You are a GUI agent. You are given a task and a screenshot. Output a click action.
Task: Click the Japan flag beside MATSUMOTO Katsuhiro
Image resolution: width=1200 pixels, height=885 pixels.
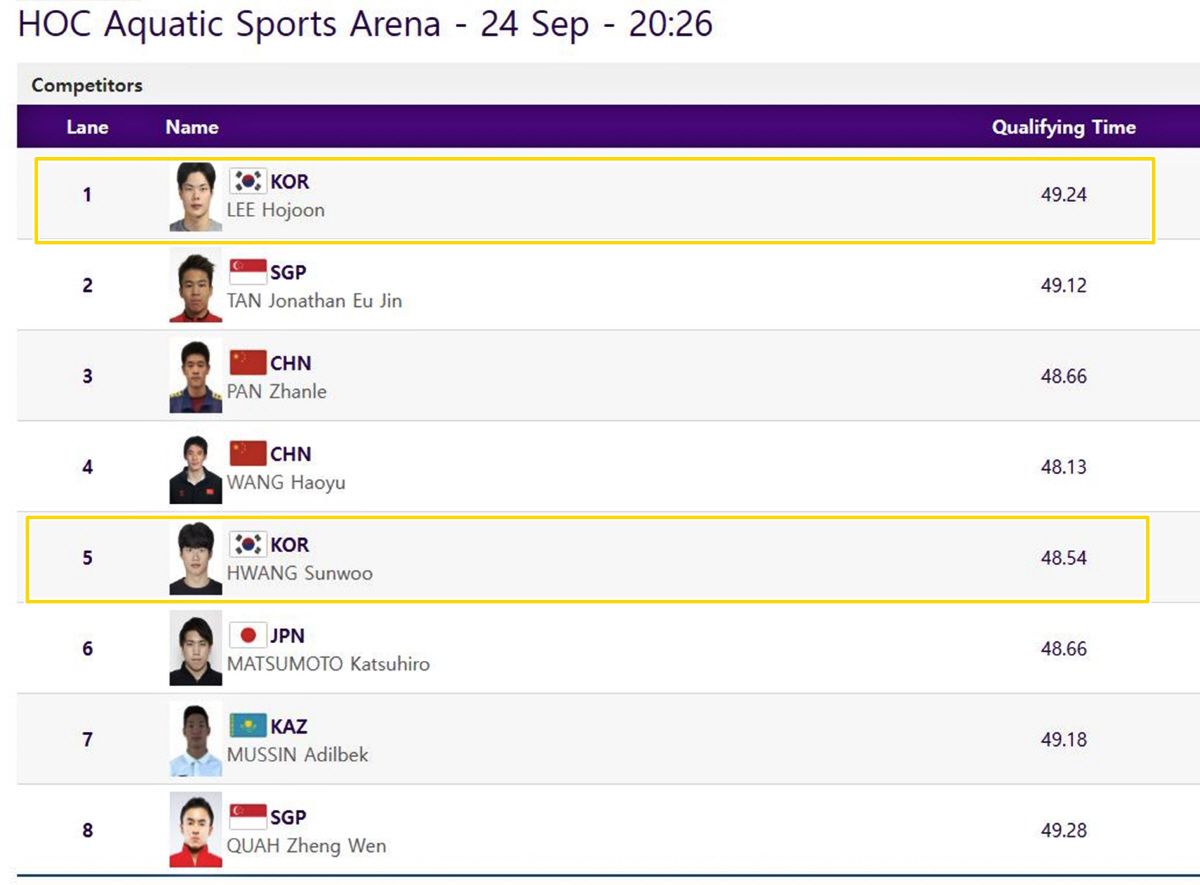pyautogui.click(x=248, y=635)
